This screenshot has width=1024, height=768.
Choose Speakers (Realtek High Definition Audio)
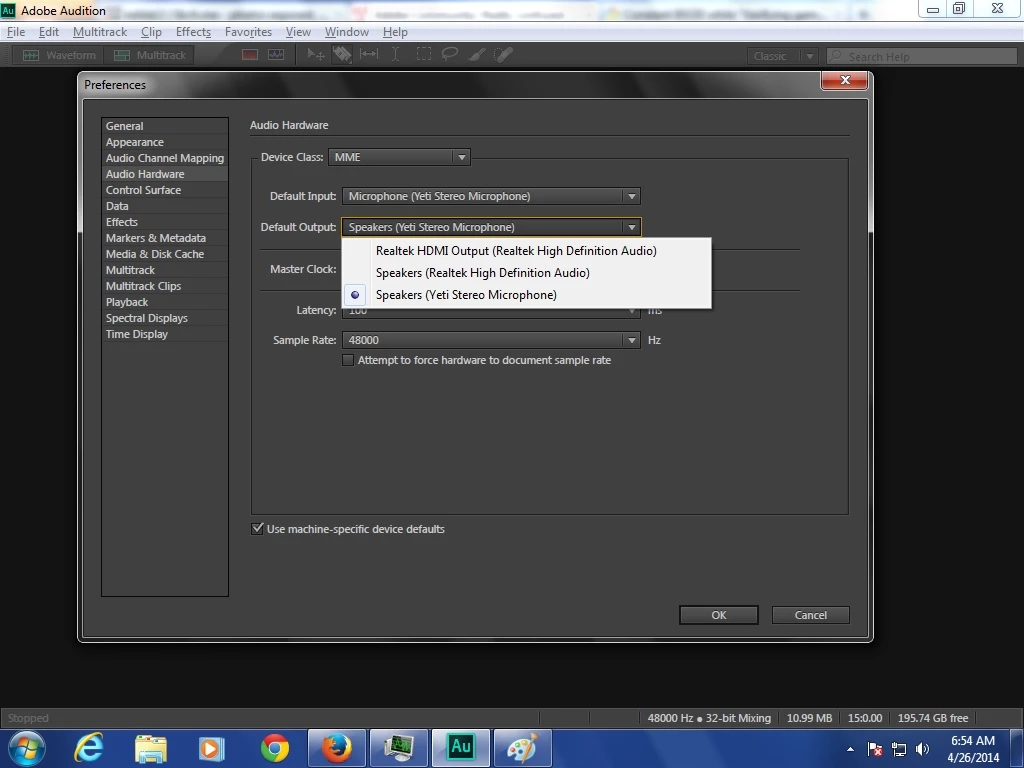pyautogui.click(x=526, y=273)
